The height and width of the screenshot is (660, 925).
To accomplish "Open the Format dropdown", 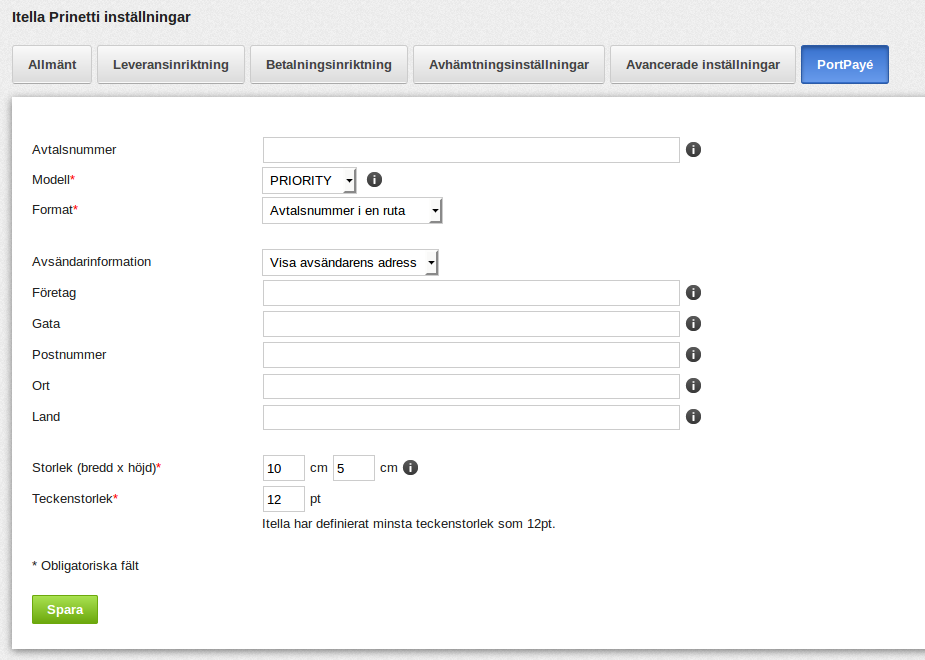I will (x=352, y=211).
